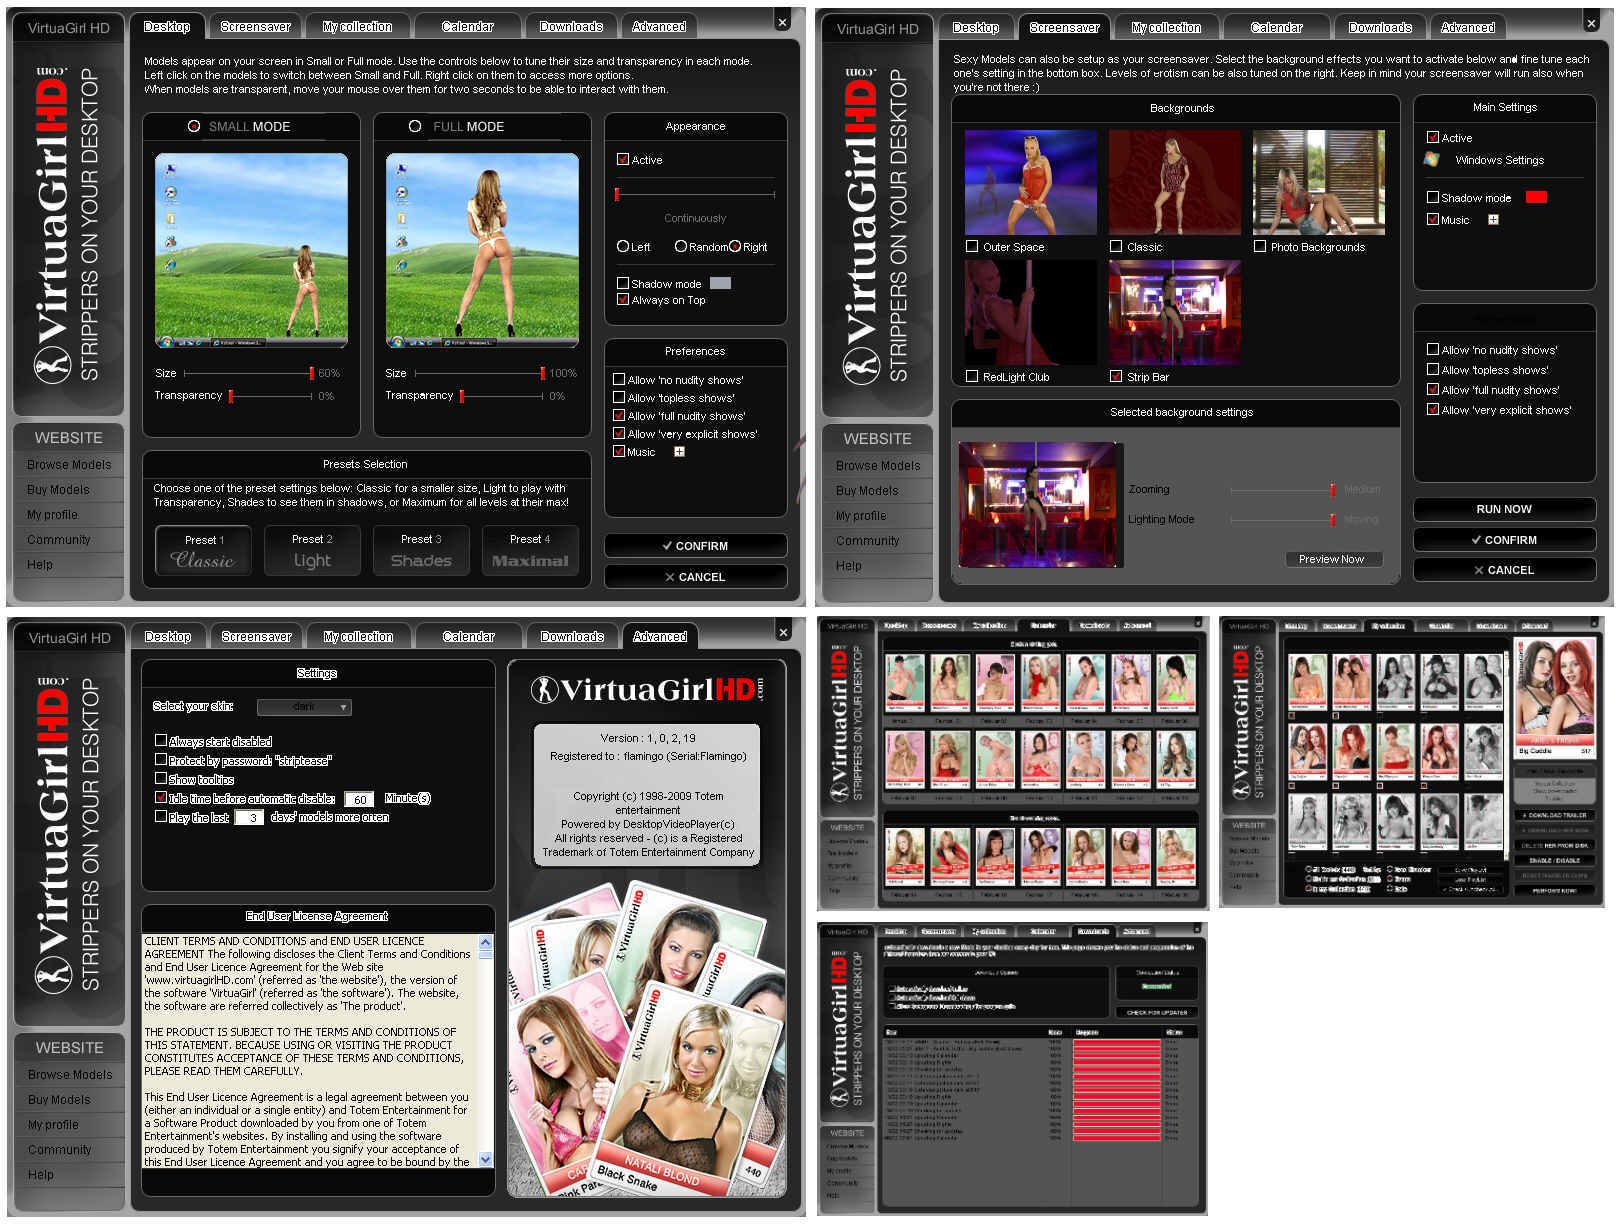Screen dimensions: 1624x1225
Task: Open My collection tab in the Desktop window
Action: [x=357, y=27]
